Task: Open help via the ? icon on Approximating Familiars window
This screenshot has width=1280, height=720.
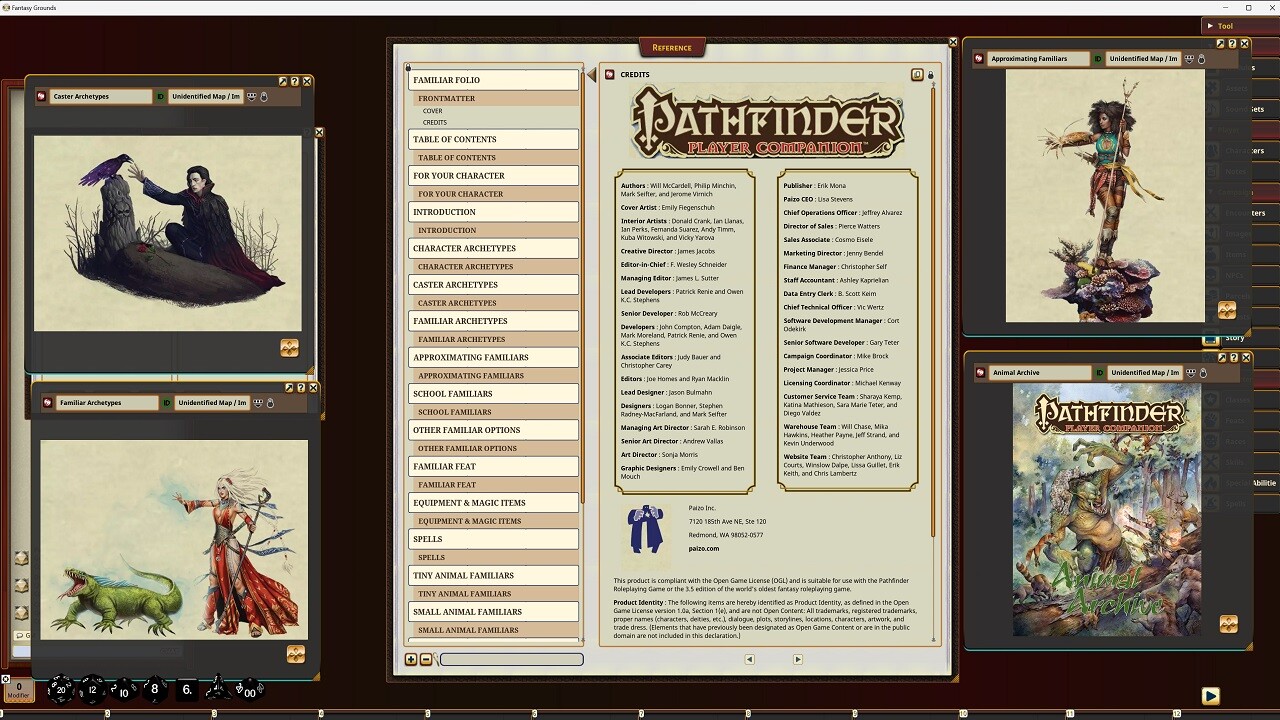Action: coord(1232,43)
